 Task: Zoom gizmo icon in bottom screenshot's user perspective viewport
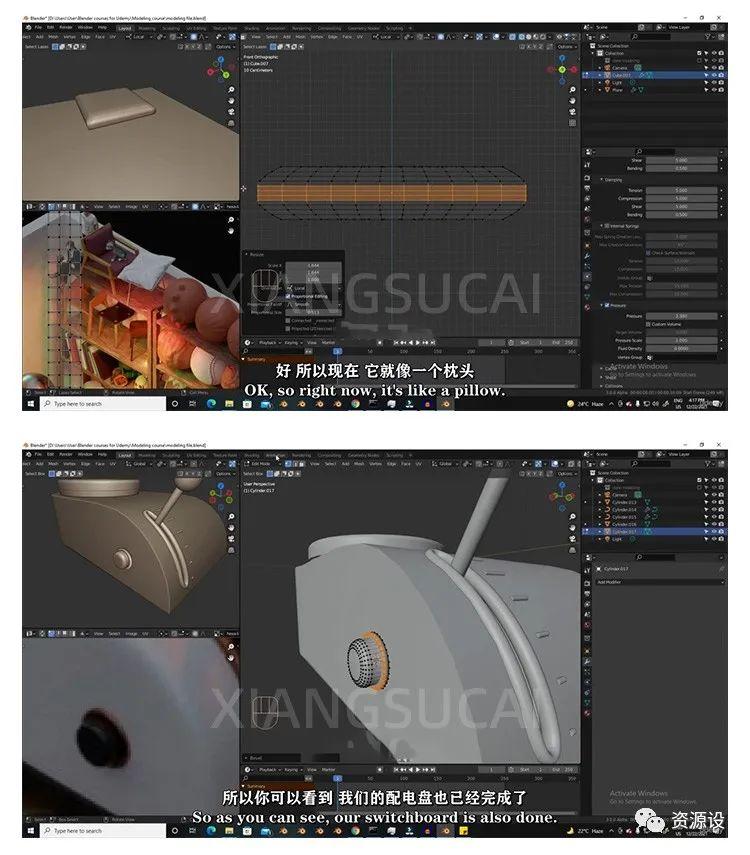(572, 516)
